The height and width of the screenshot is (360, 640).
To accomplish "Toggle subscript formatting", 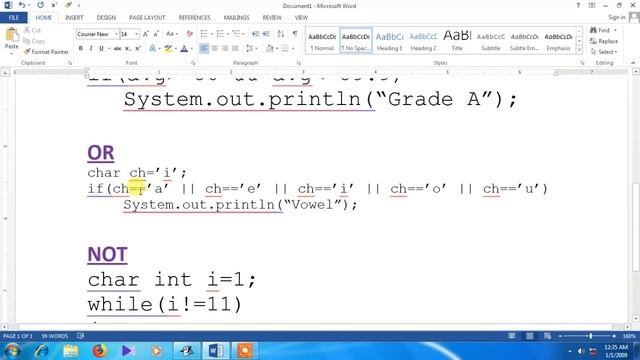I will click(x=128, y=49).
